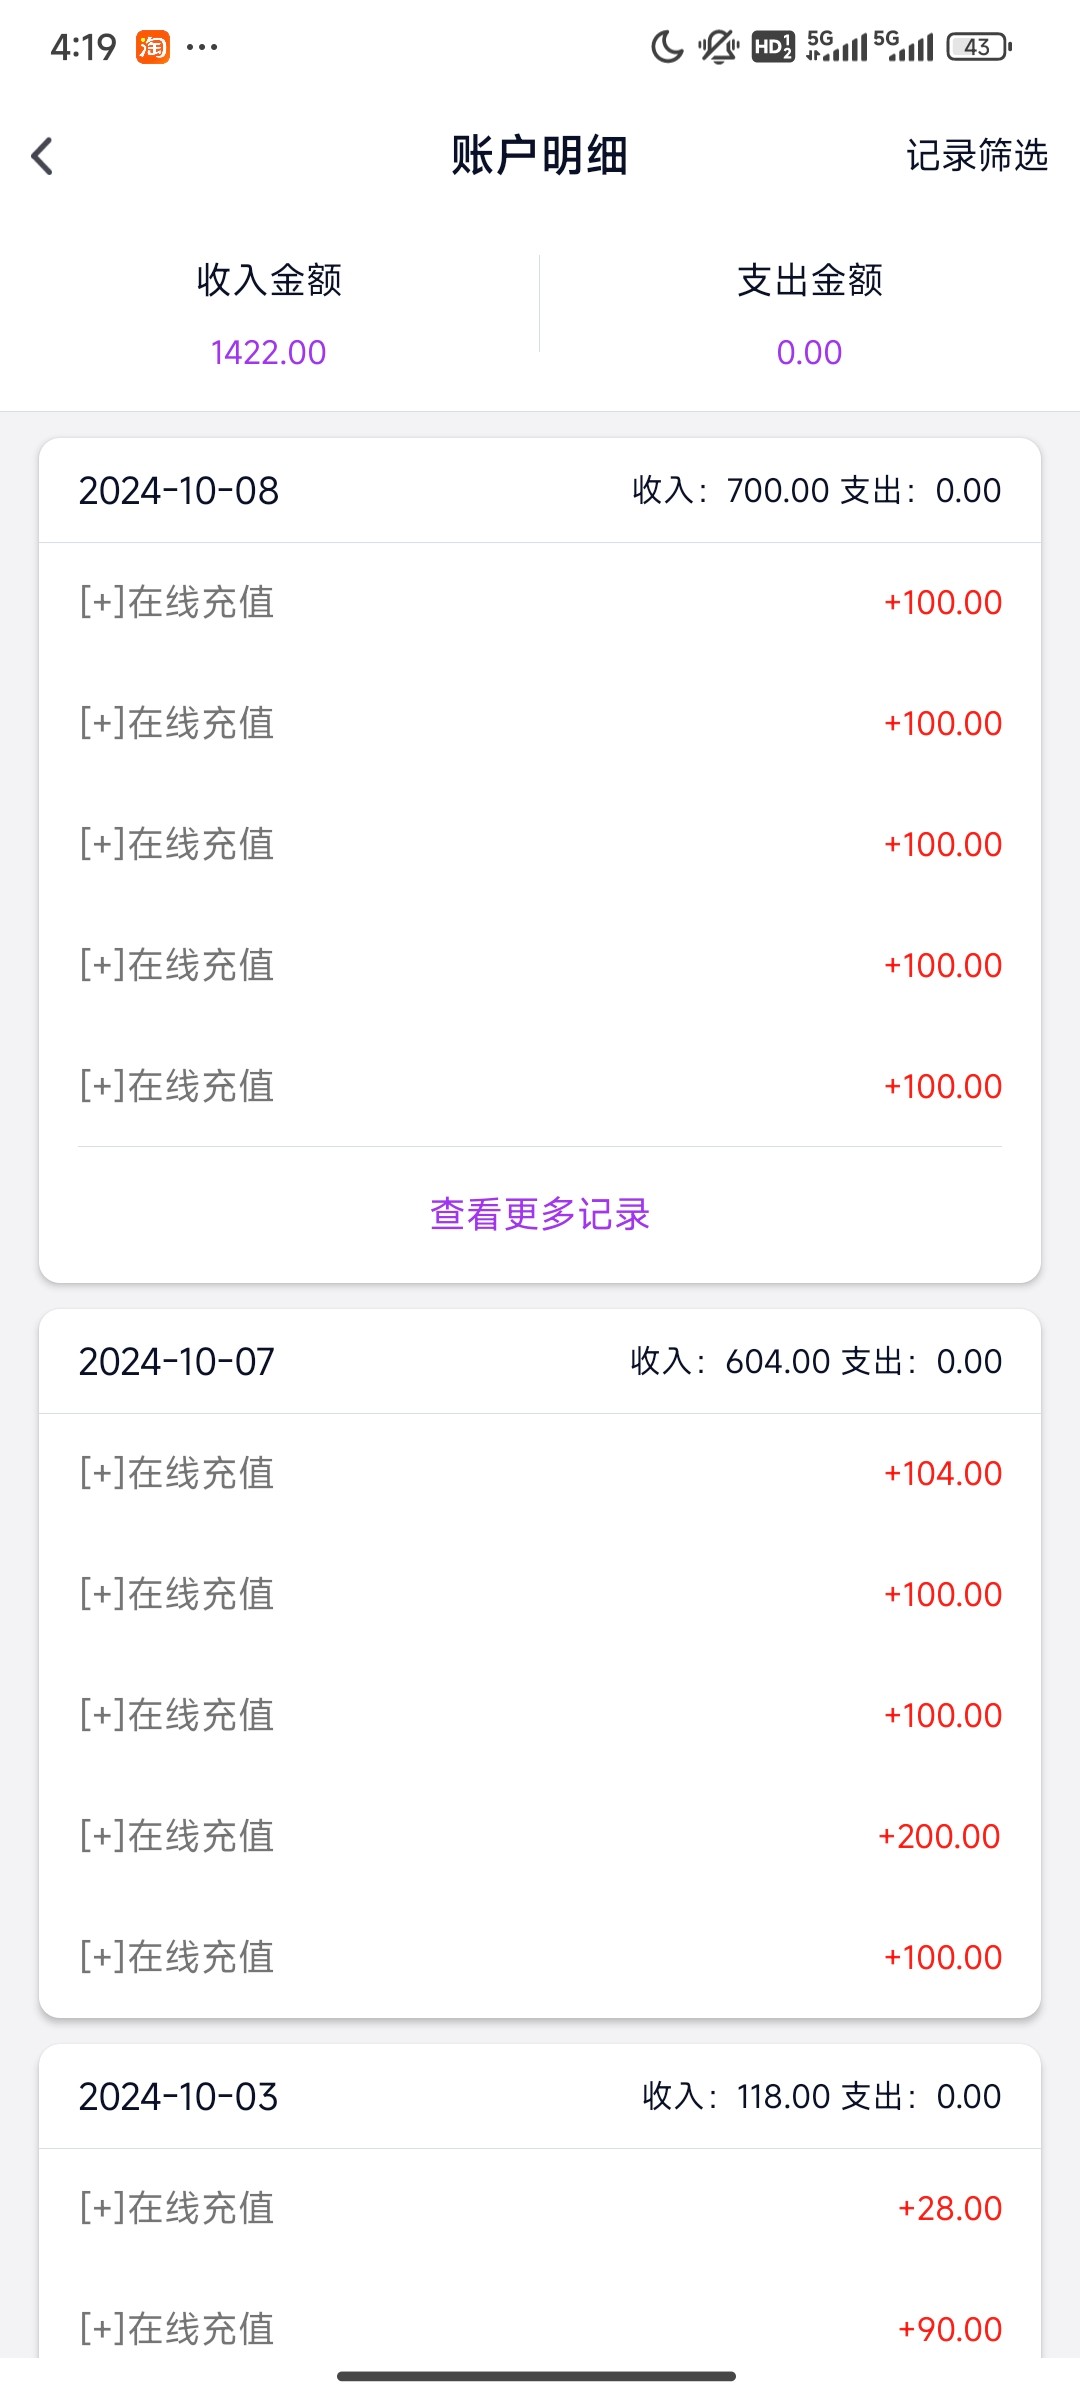This screenshot has height=2400, width=1080.
Task: Open the +200.00 recharge record
Action: point(540,1837)
